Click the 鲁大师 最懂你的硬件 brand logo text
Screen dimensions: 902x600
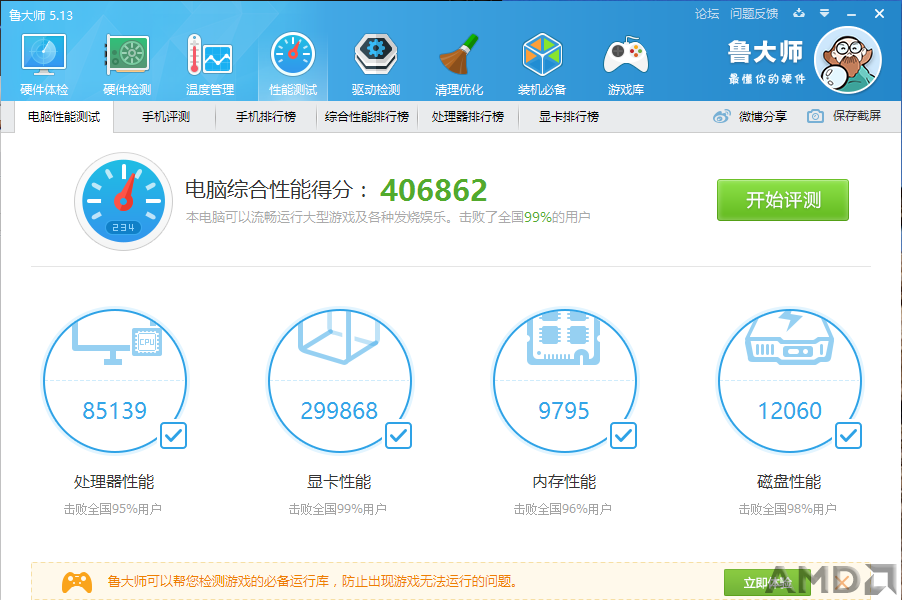[766, 62]
